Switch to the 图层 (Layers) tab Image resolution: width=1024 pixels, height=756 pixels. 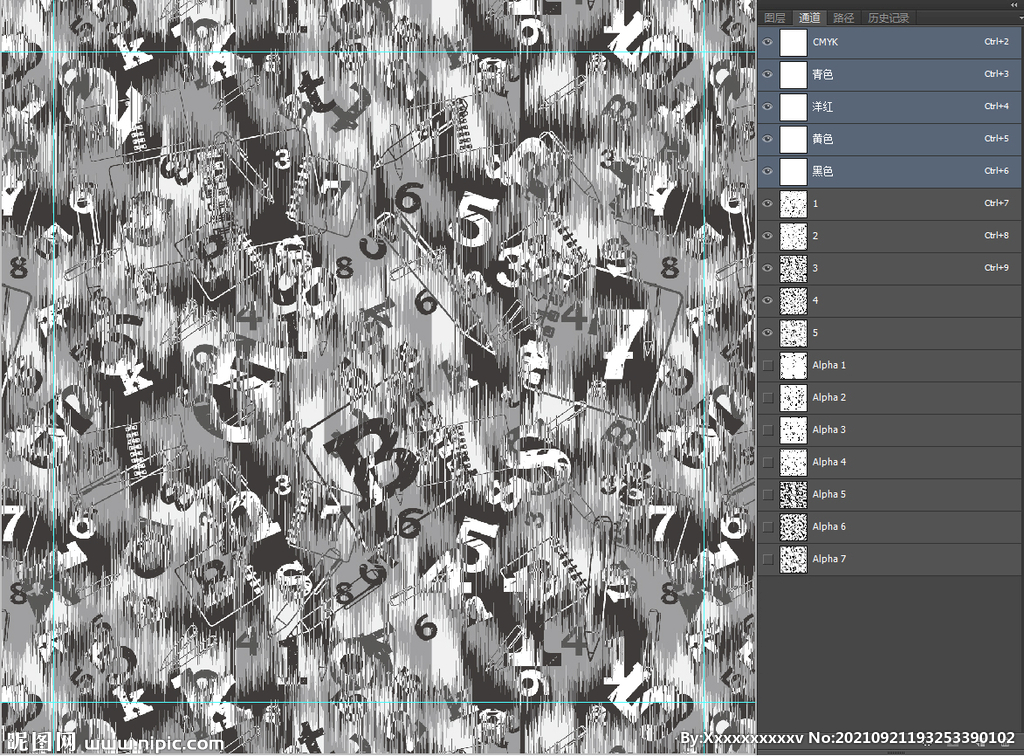click(775, 18)
